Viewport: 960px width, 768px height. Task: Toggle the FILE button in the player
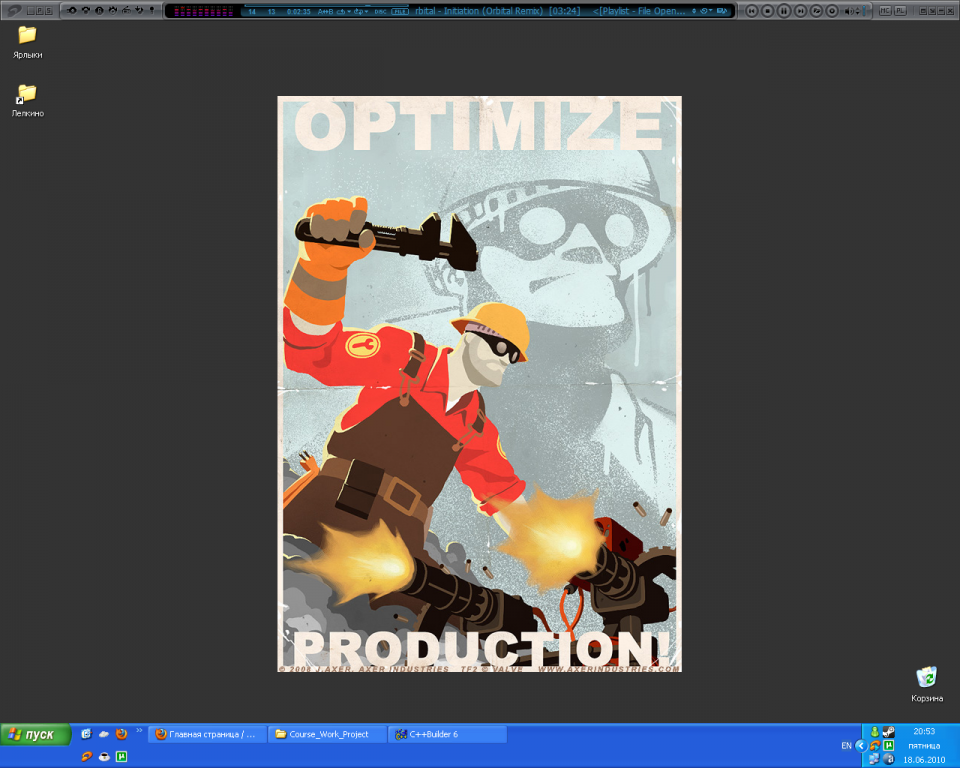pos(400,12)
